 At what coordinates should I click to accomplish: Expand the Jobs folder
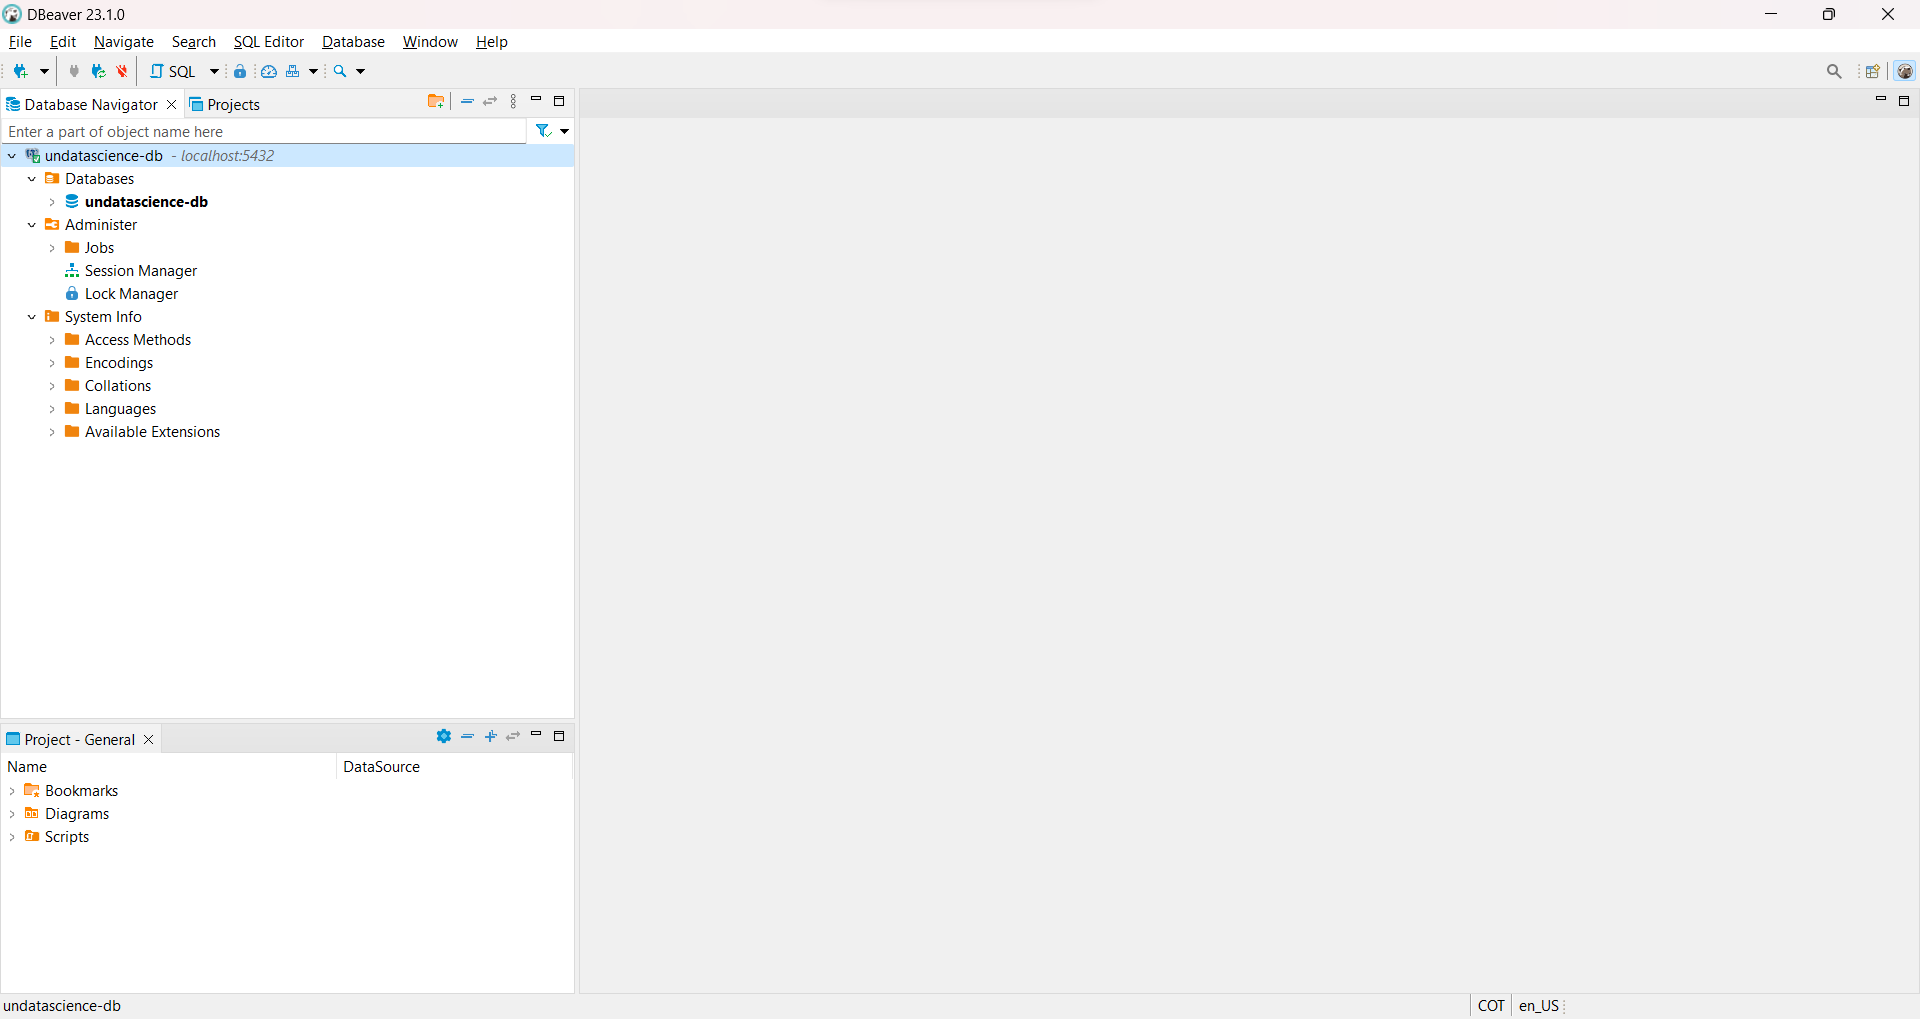click(52, 248)
